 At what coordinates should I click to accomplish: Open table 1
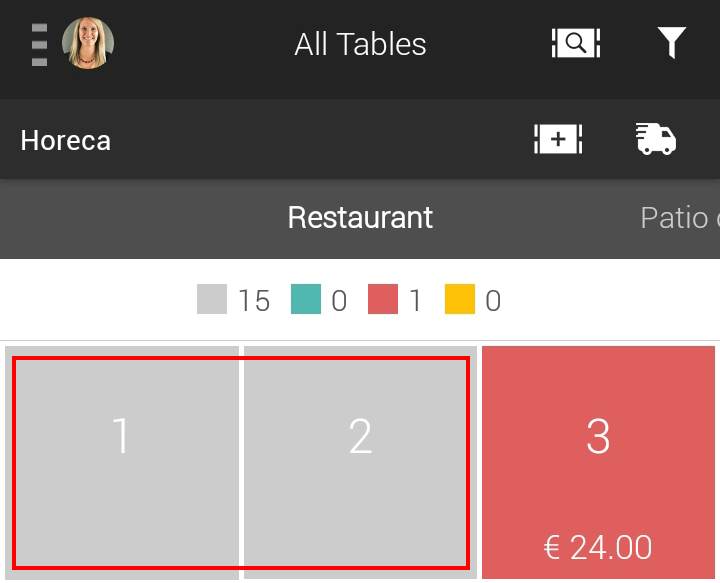coord(122,463)
